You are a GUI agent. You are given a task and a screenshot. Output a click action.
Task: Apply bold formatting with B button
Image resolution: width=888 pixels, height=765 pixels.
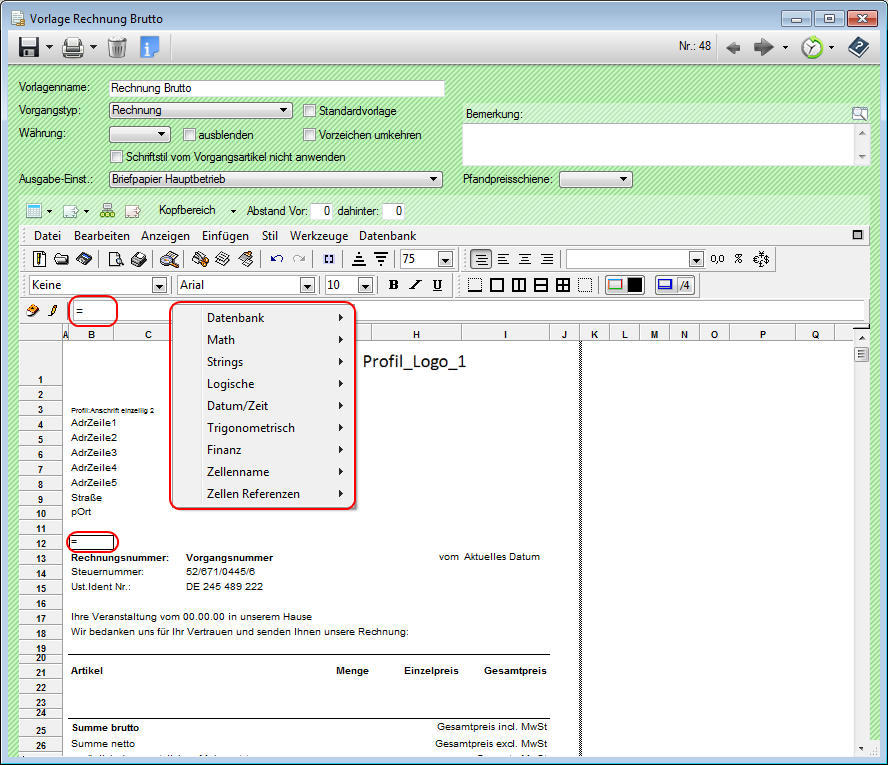393,285
